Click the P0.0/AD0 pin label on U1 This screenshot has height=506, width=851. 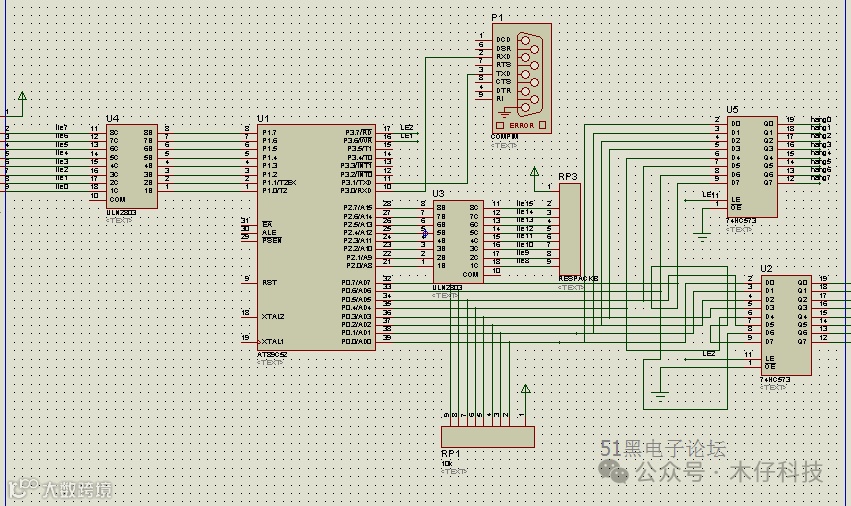[357, 341]
